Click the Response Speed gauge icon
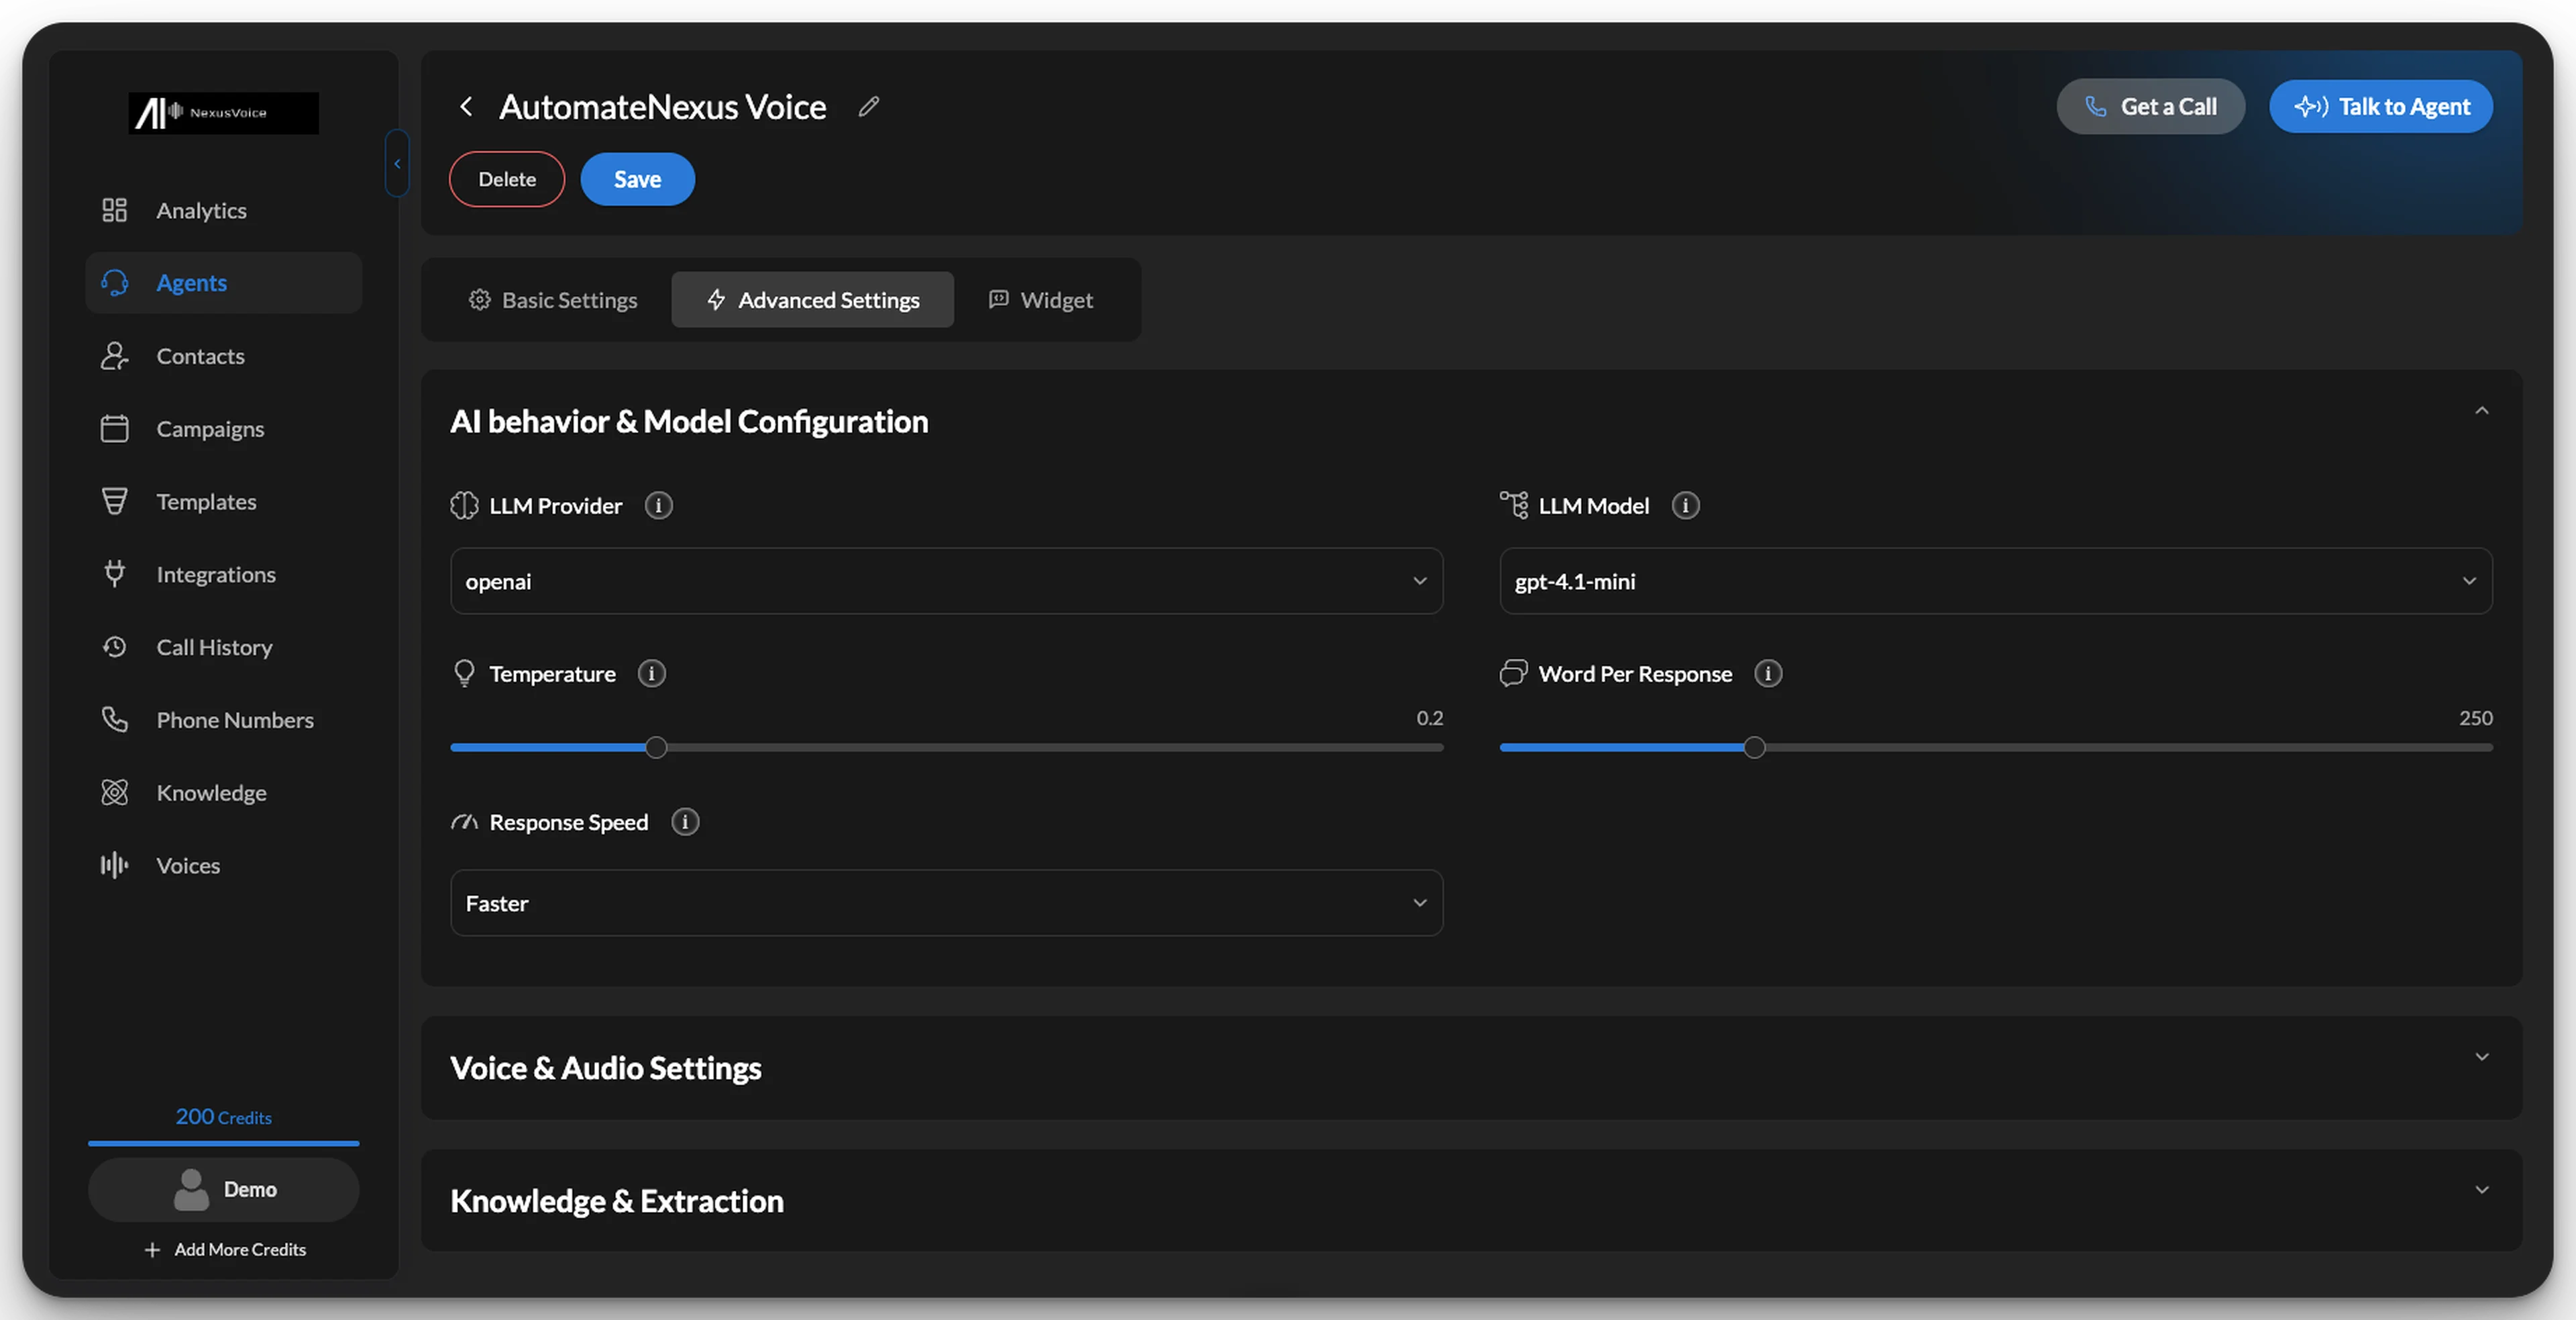This screenshot has height=1320, width=2576. click(x=464, y=822)
